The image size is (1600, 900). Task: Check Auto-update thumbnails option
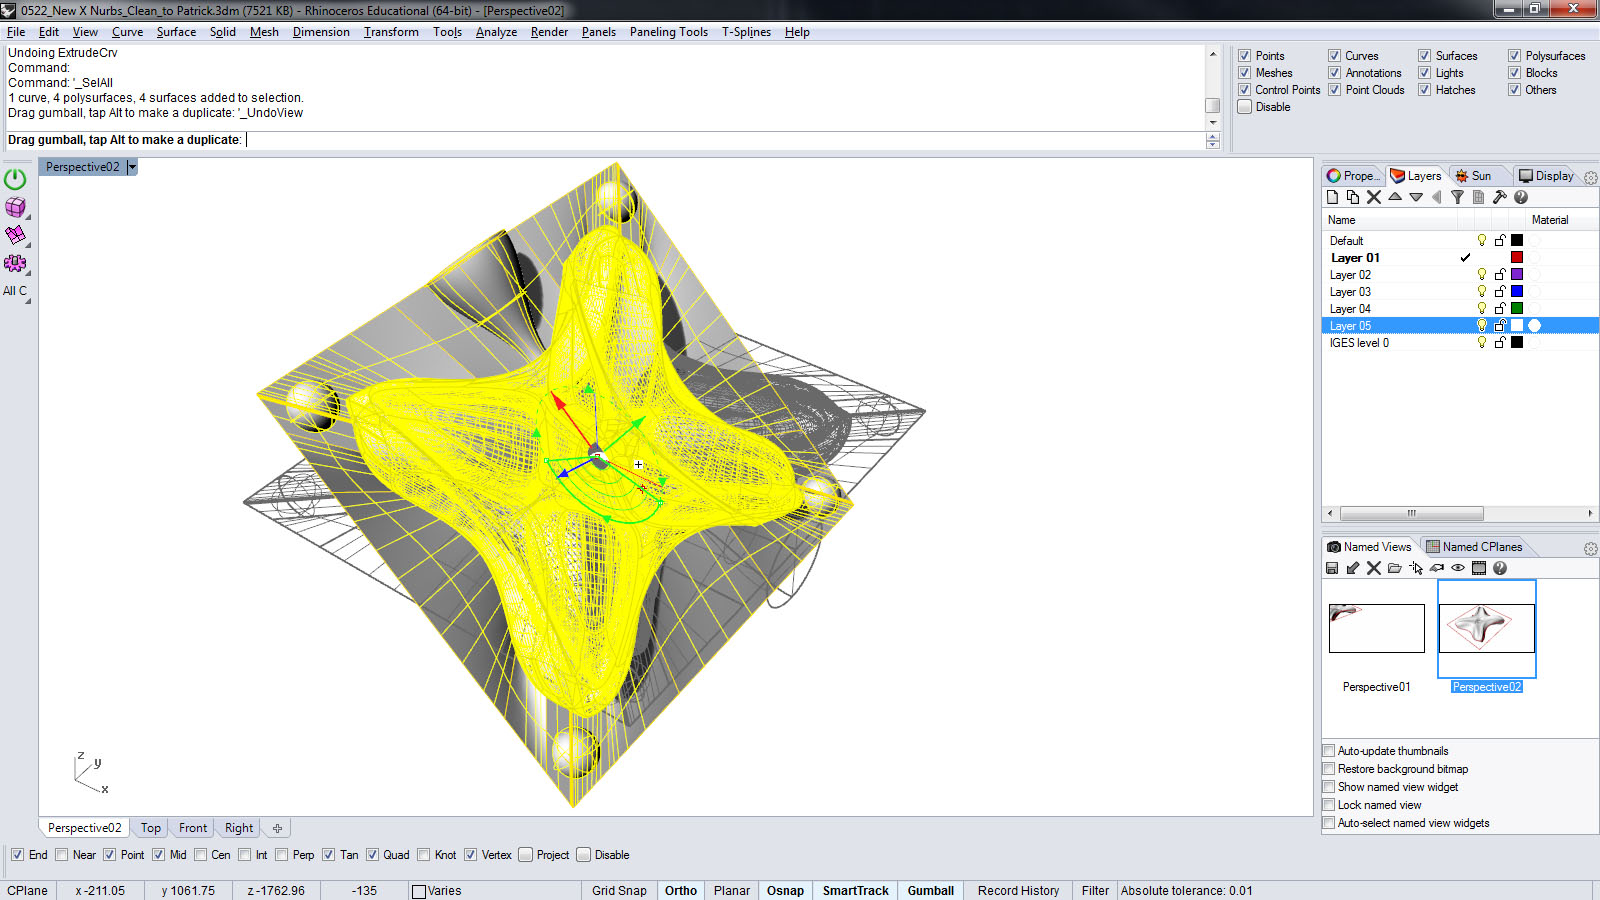1329,751
